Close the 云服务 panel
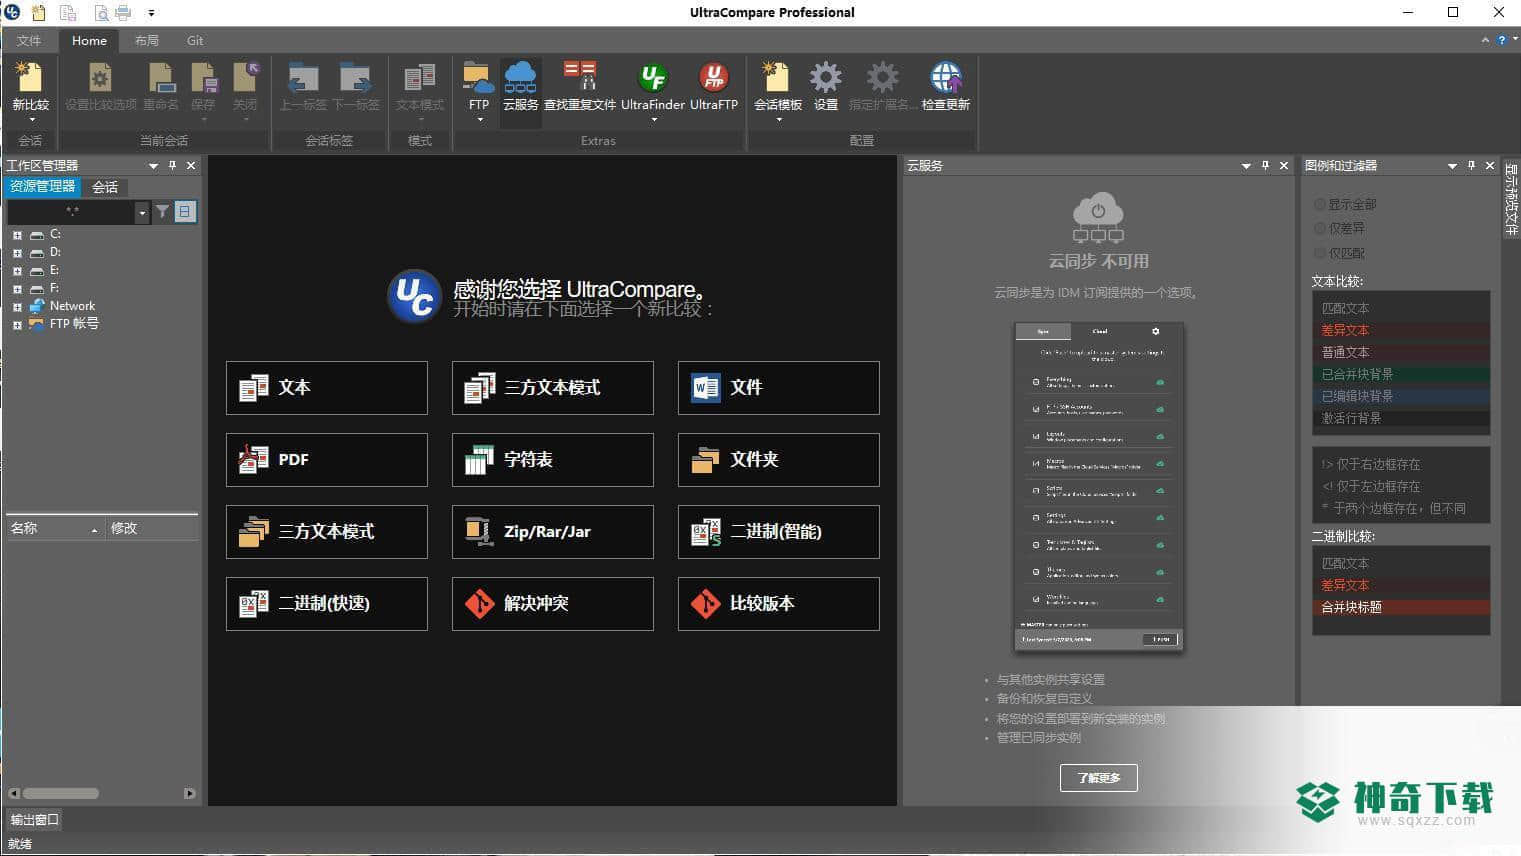The height and width of the screenshot is (856, 1521). tap(1284, 165)
